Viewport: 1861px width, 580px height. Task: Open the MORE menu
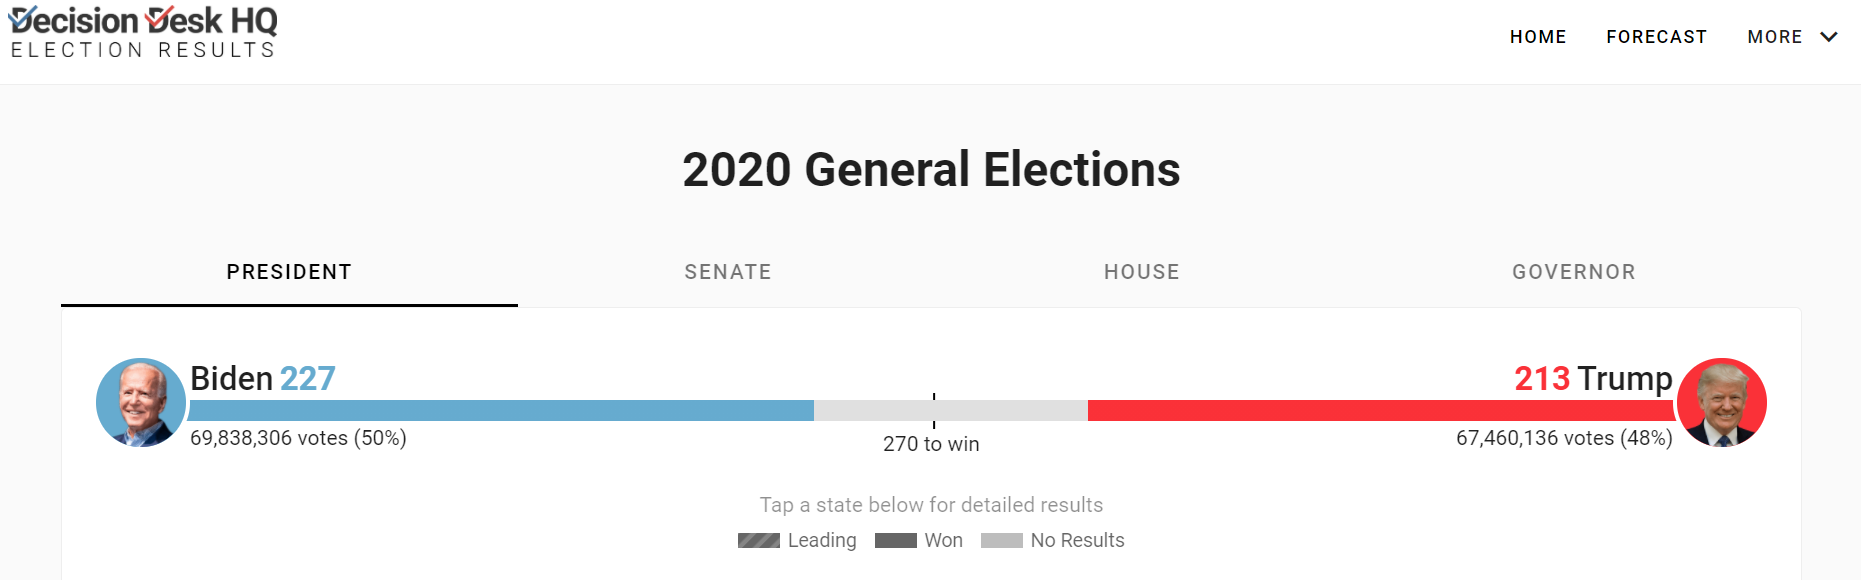[x=1775, y=37]
